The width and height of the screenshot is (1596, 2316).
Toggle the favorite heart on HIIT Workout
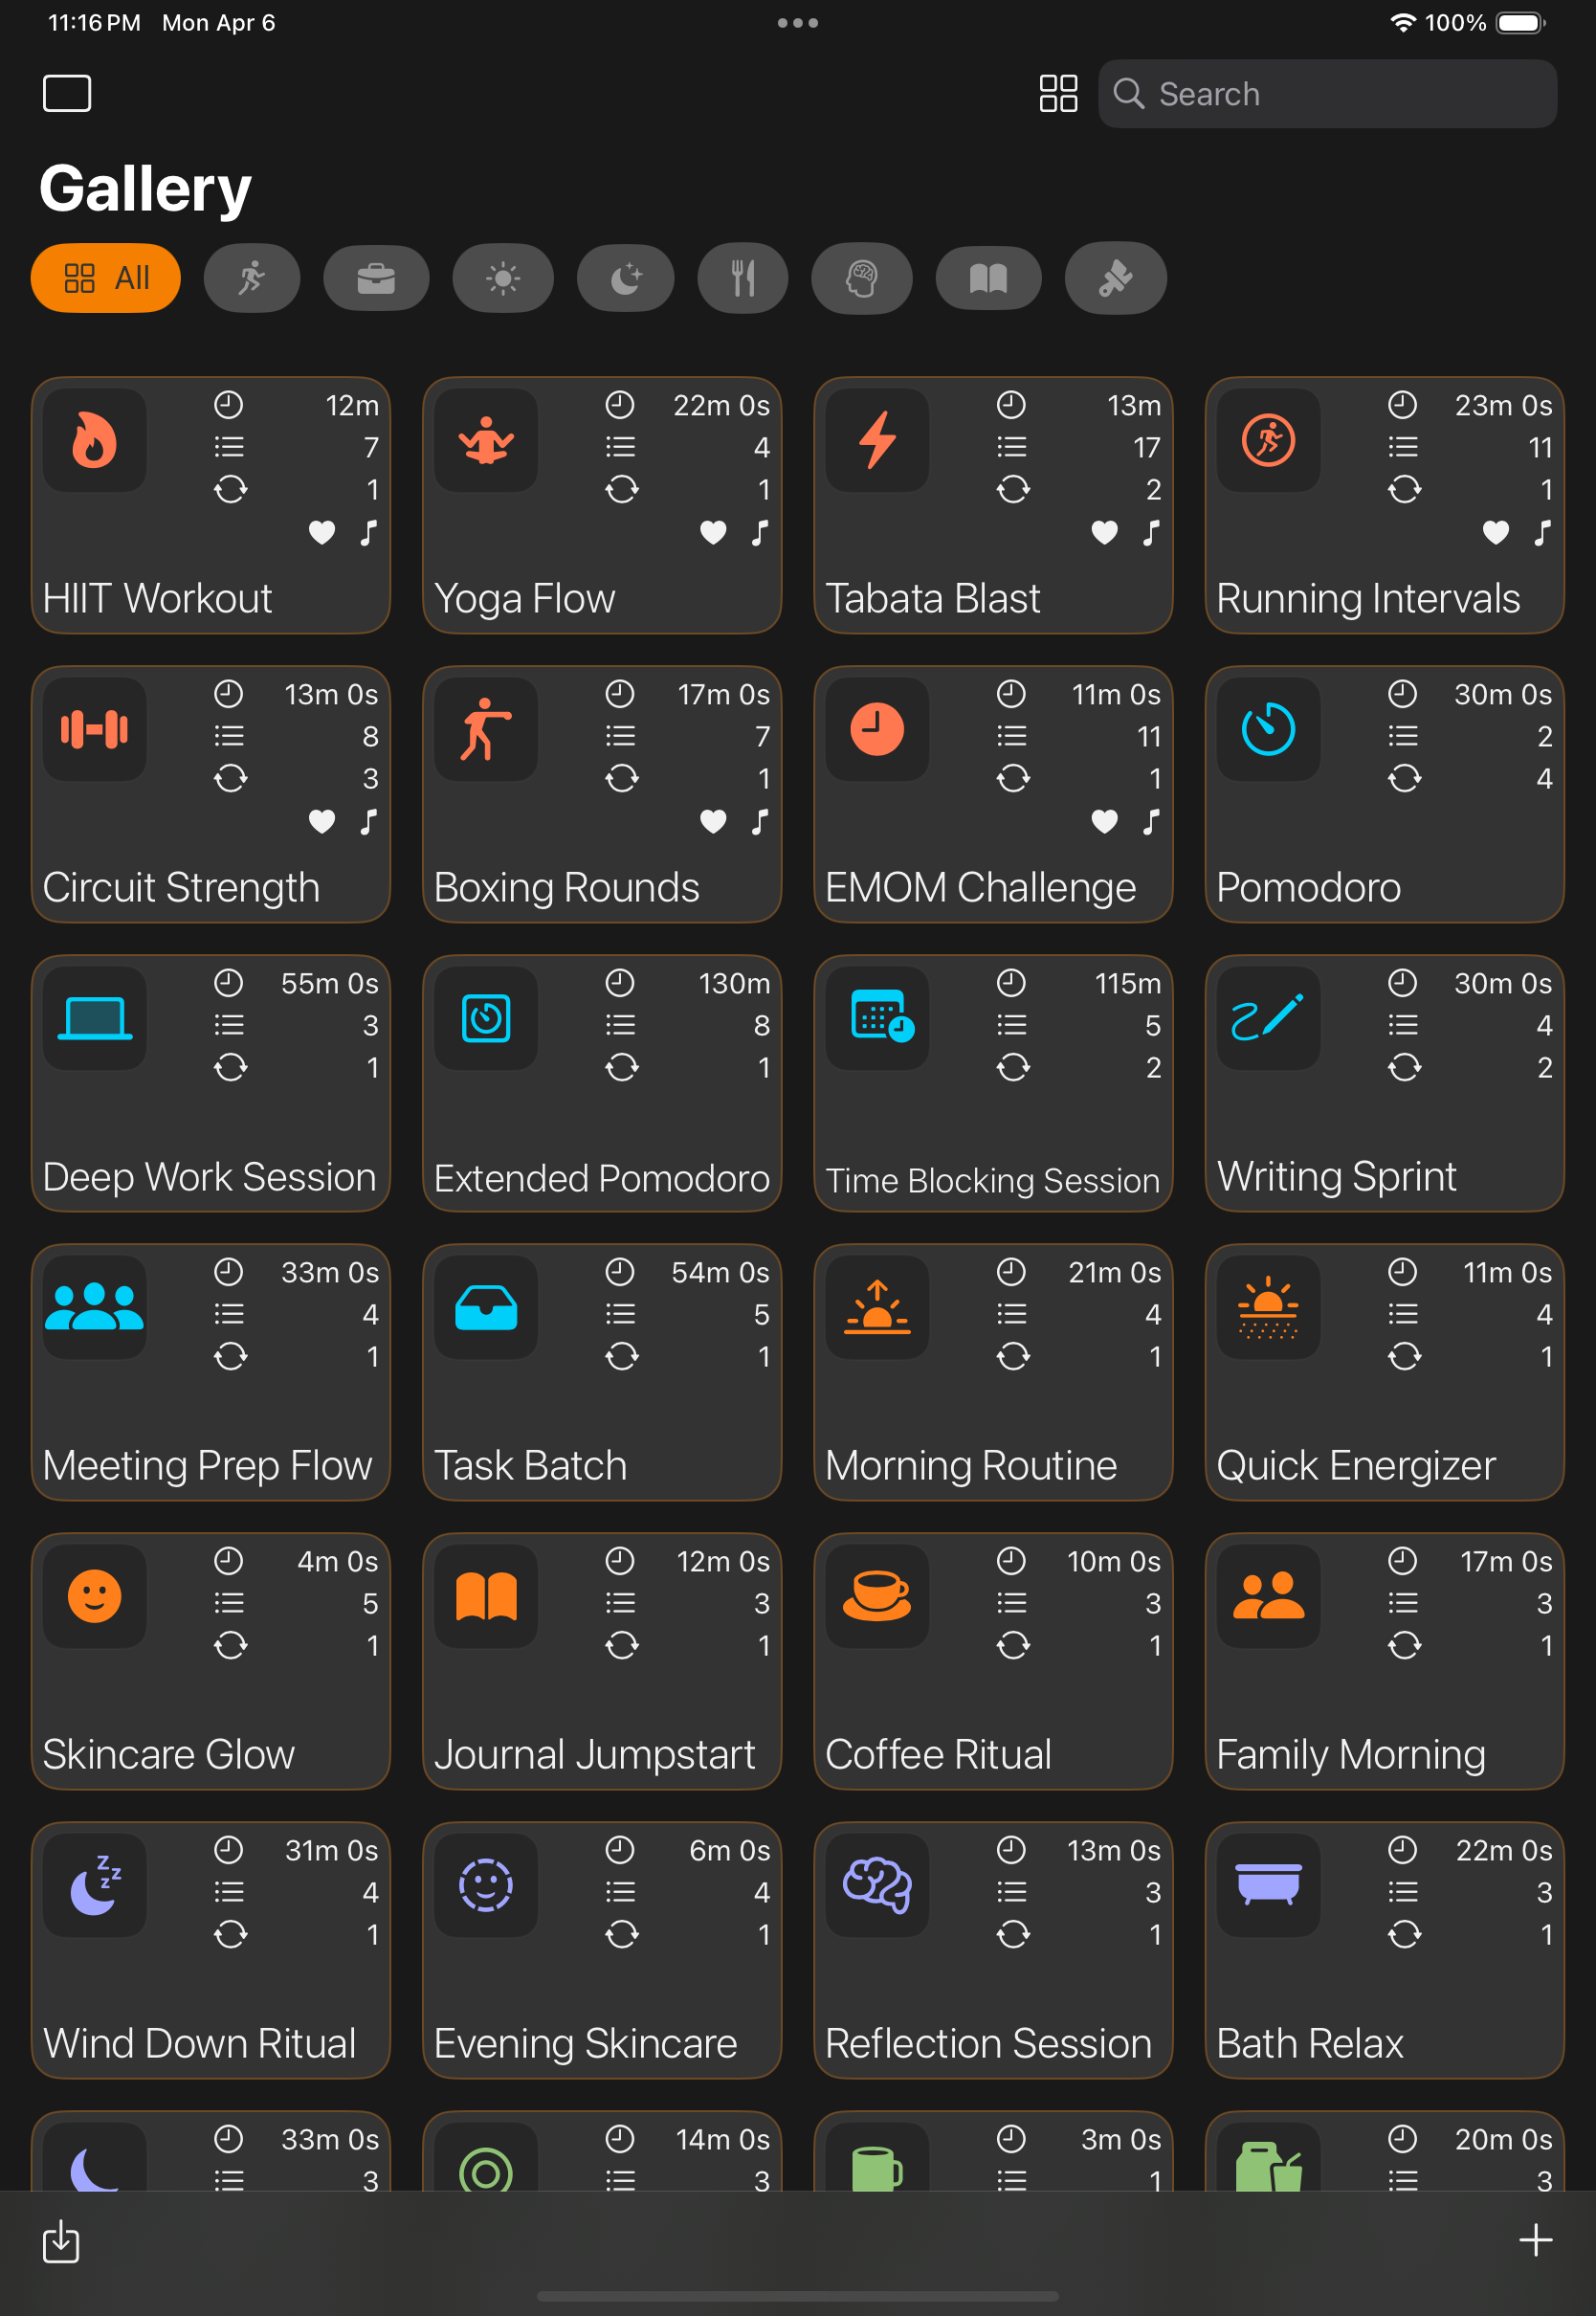322,533
